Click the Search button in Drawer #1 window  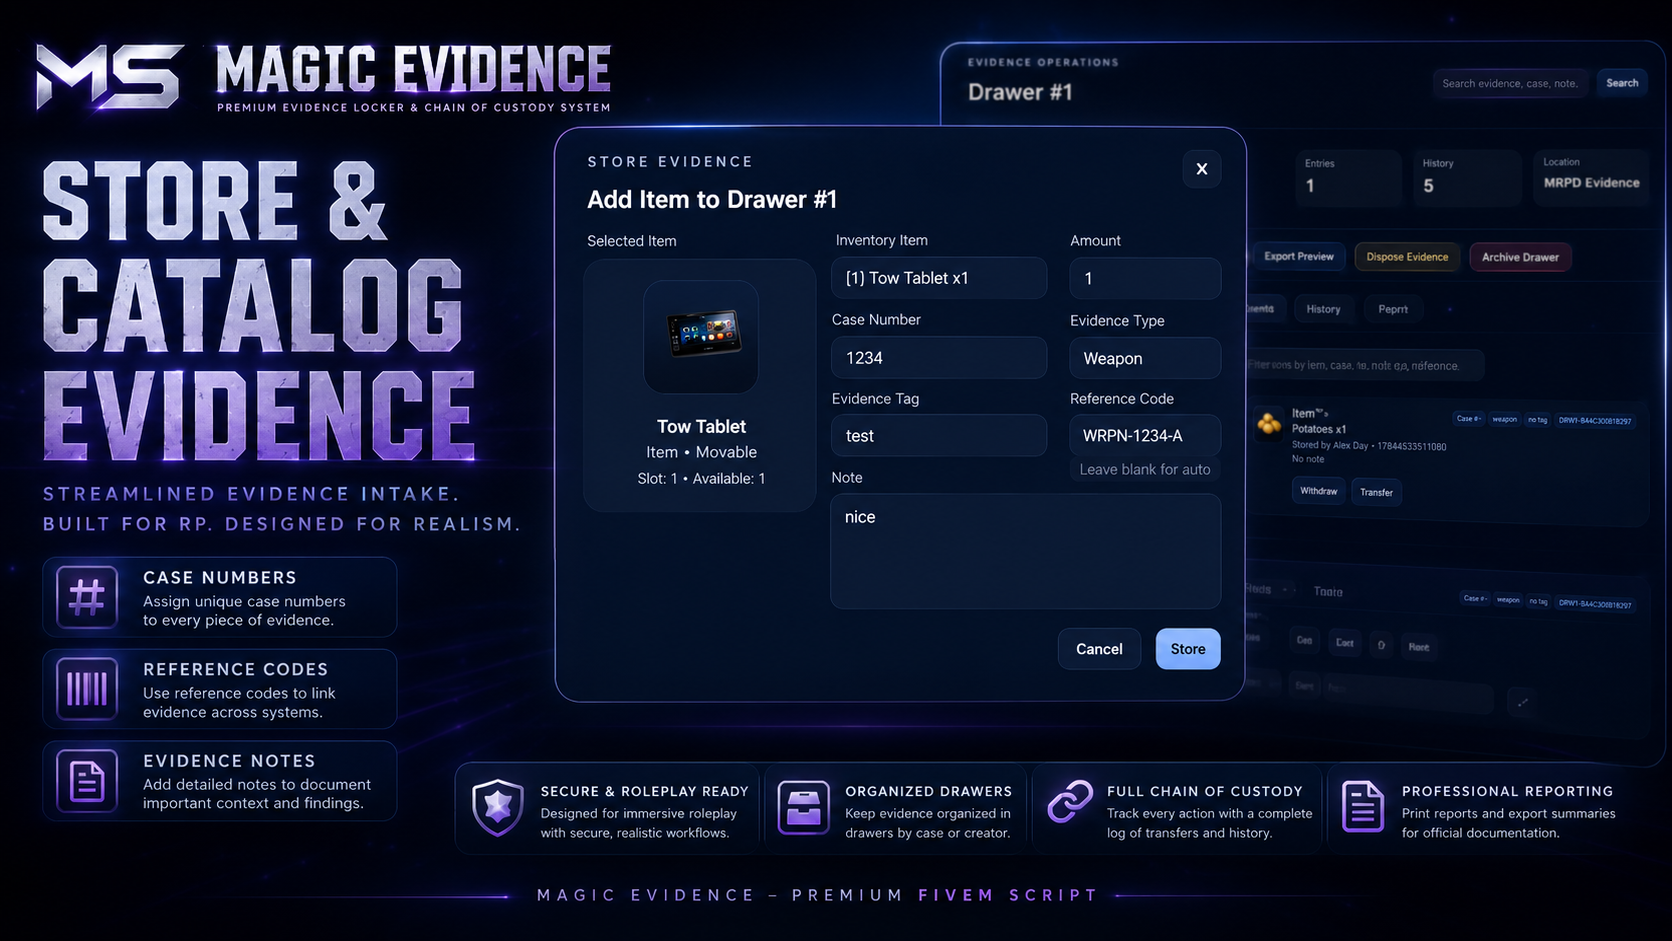1622,83
